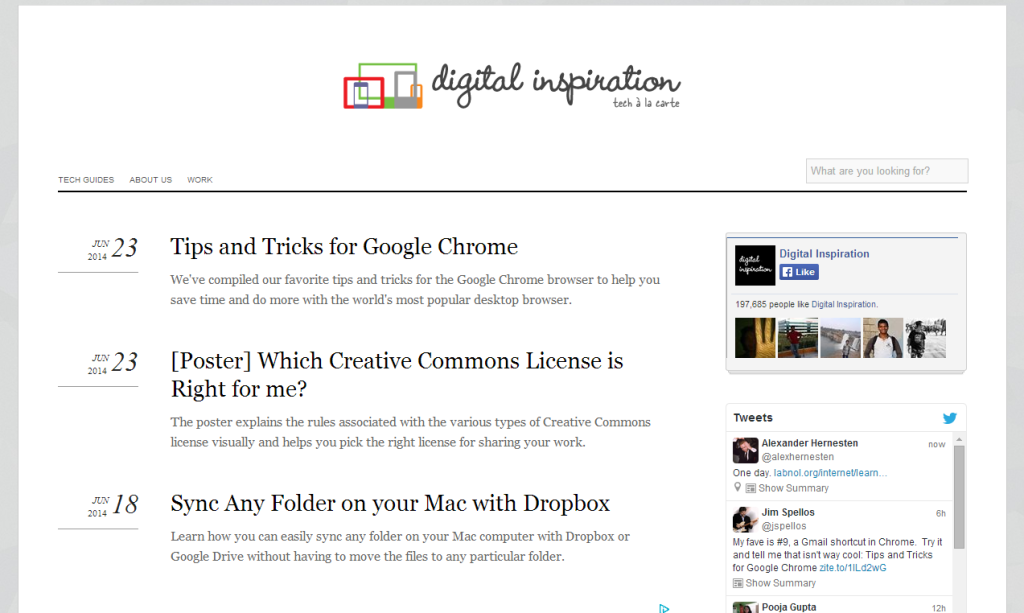Click the Digital Inspiration Facebook title link

click(x=824, y=253)
